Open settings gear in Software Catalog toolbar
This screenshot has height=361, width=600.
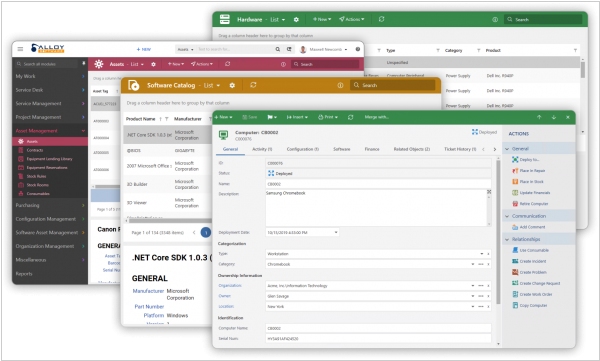coord(232,85)
